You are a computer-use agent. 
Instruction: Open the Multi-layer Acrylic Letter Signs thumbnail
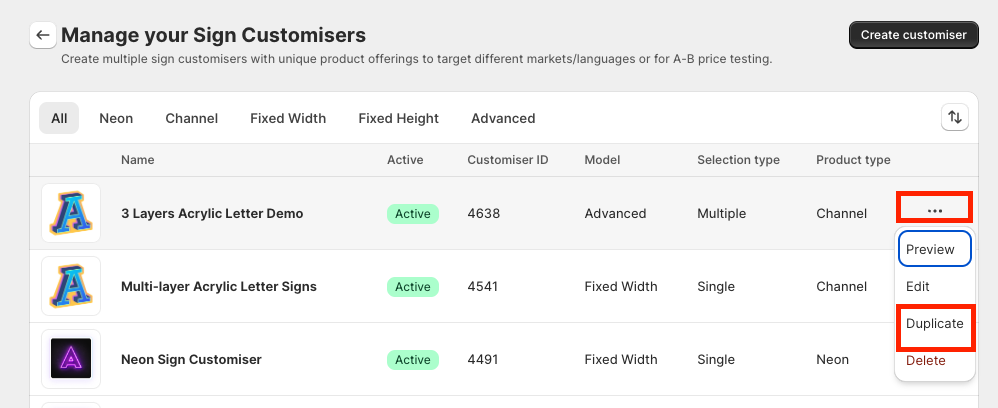click(x=71, y=286)
